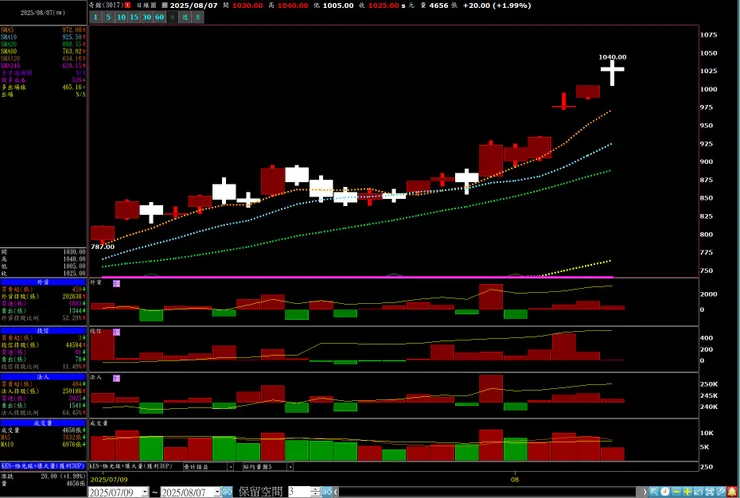Click the fullscreen frame icon in bottom toolbar
The image size is (740, 498).
[709, 492]
